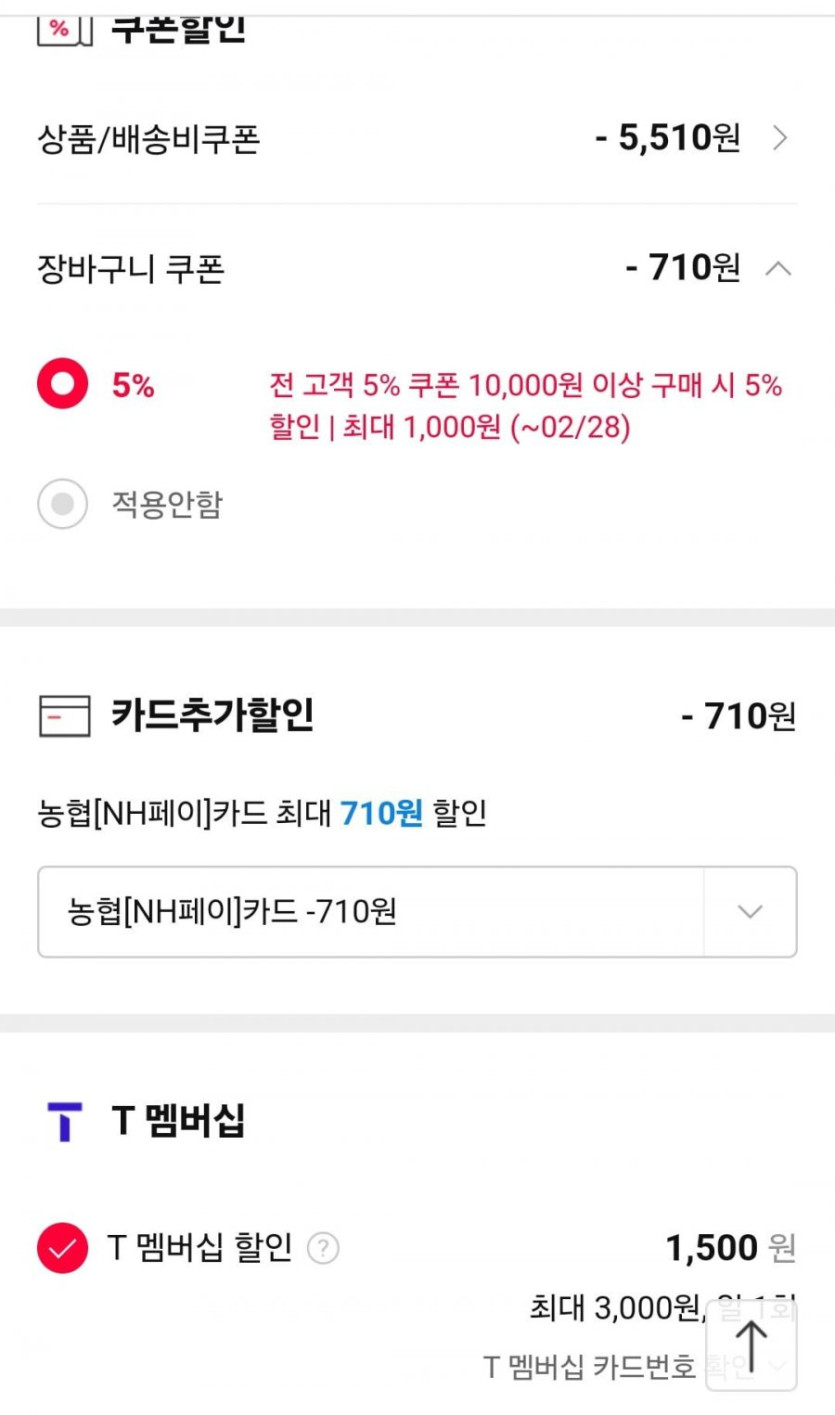Click the coupon discount percent icon
Image resolution: width=835 pixels, height=1415 pixels.
(x=64, y=28)
